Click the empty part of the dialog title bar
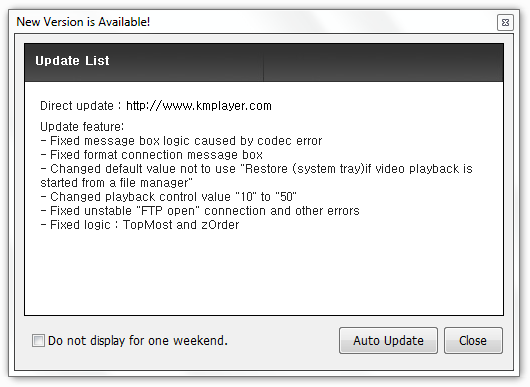 coord(321,22)
